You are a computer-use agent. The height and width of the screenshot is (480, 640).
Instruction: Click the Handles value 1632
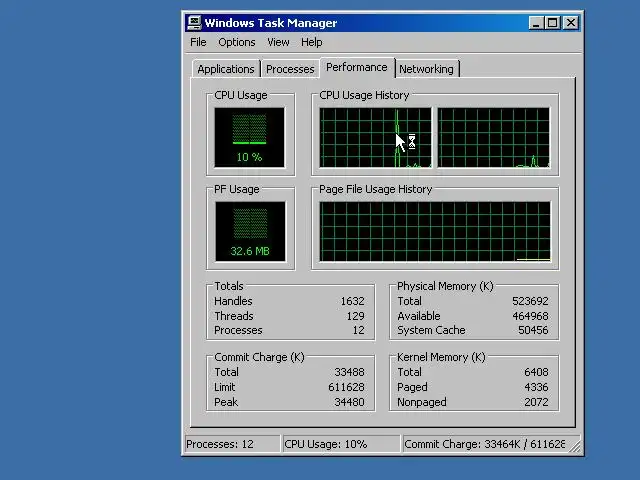click(x=353, y=301)
